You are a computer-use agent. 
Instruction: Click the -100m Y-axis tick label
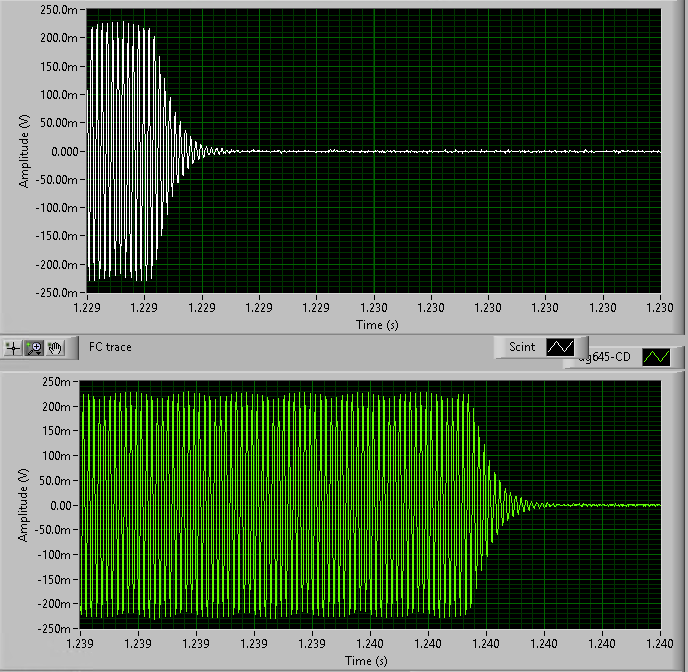(54, 555)
